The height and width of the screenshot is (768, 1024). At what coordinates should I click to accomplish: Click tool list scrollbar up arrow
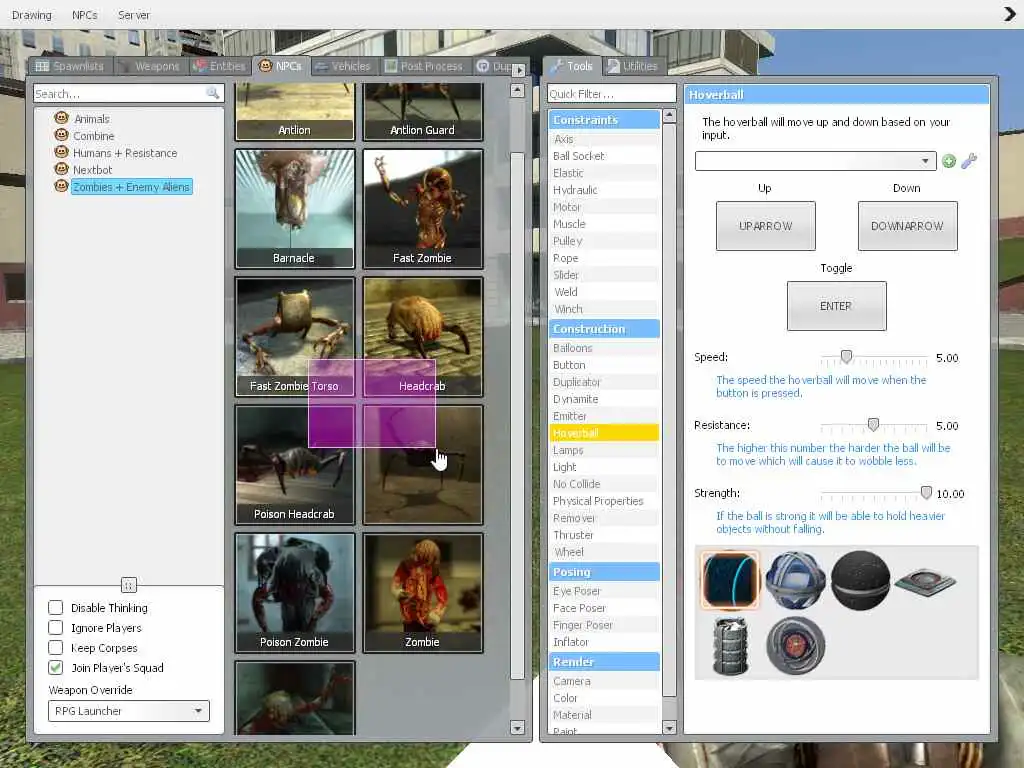point(669,116)
